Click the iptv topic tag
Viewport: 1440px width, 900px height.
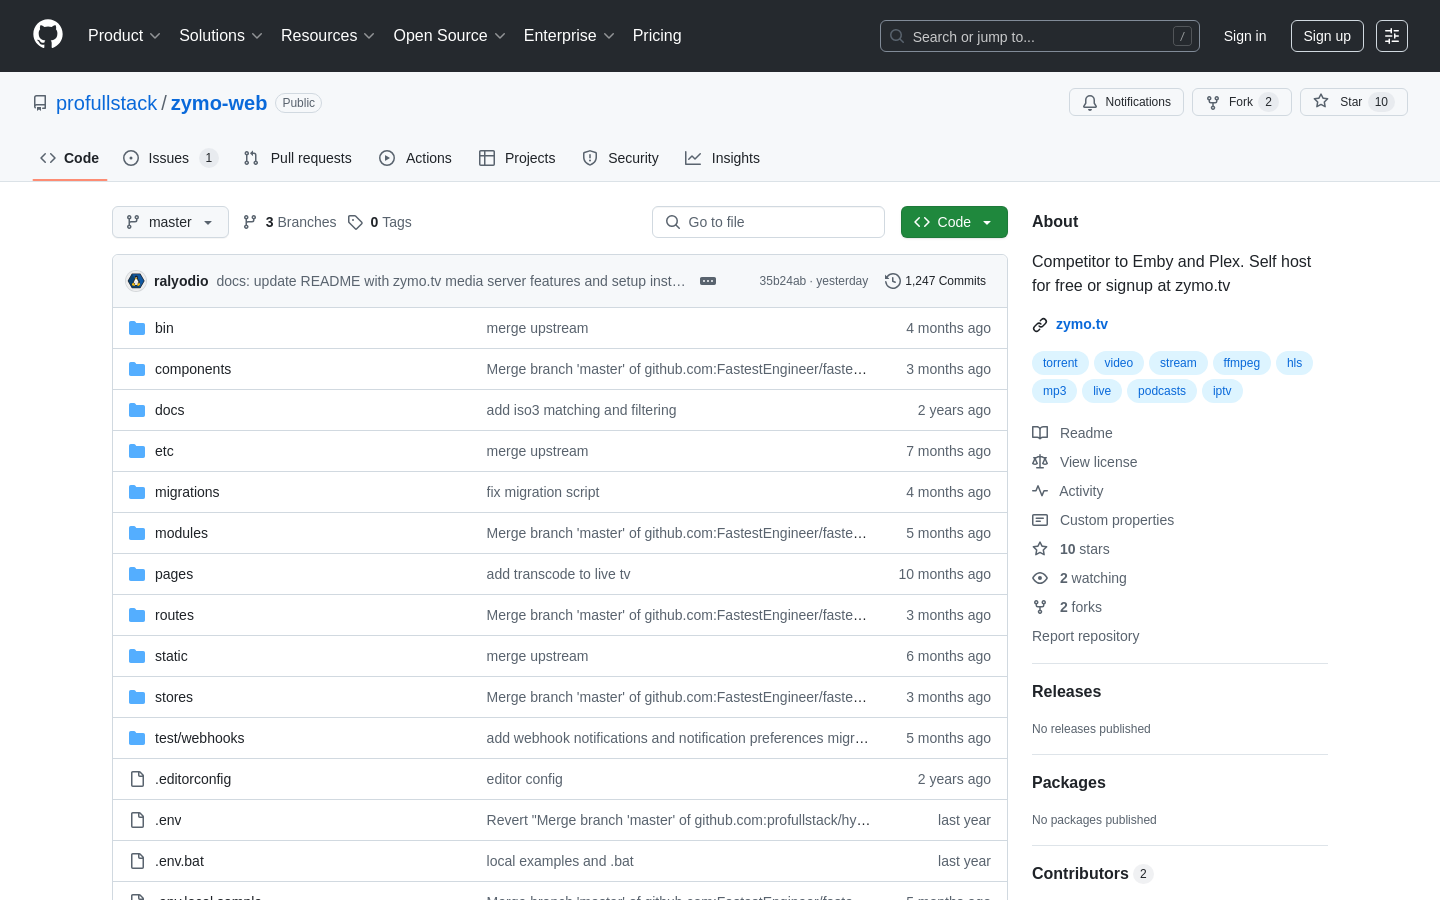click(x=1222, y=391)
